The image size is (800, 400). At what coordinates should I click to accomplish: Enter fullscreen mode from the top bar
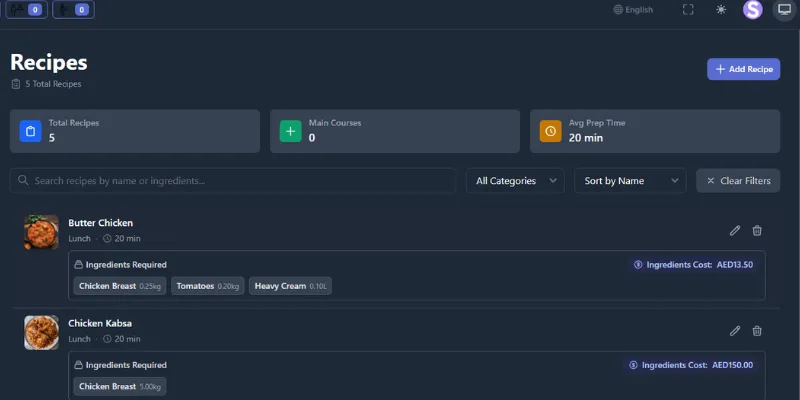click(688, 10)
